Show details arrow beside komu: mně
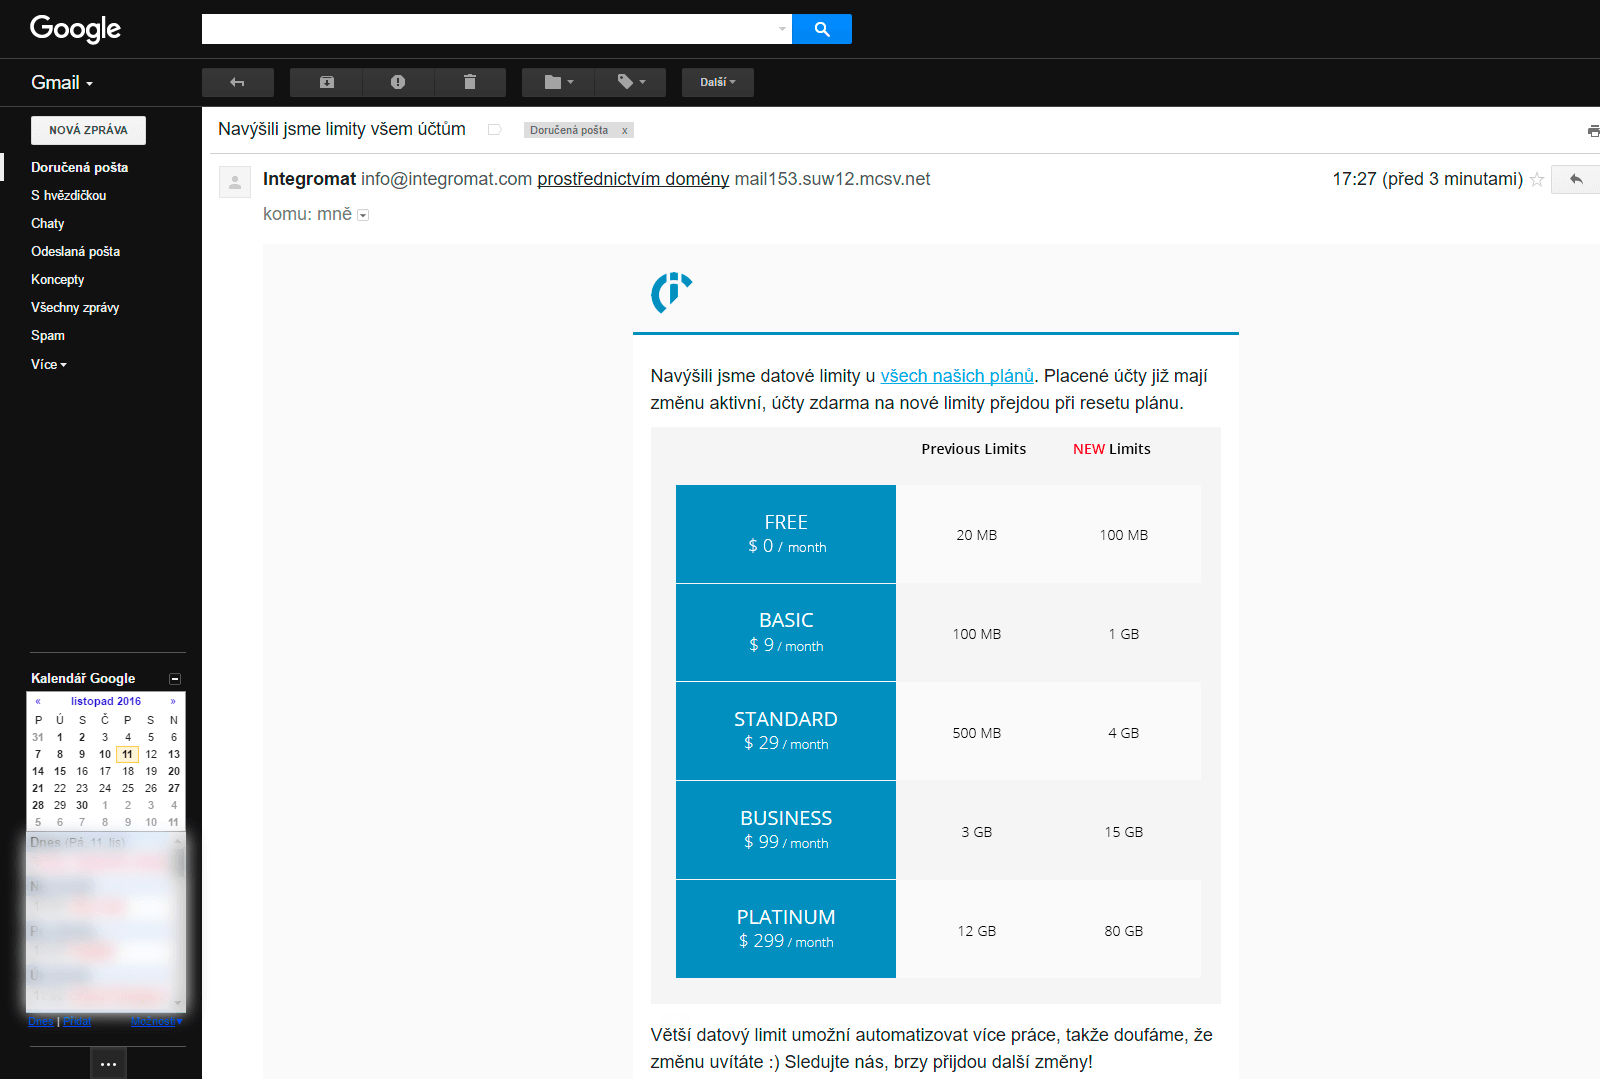The width and height of the screenshot is (1600, 1079). coord(363,215)
